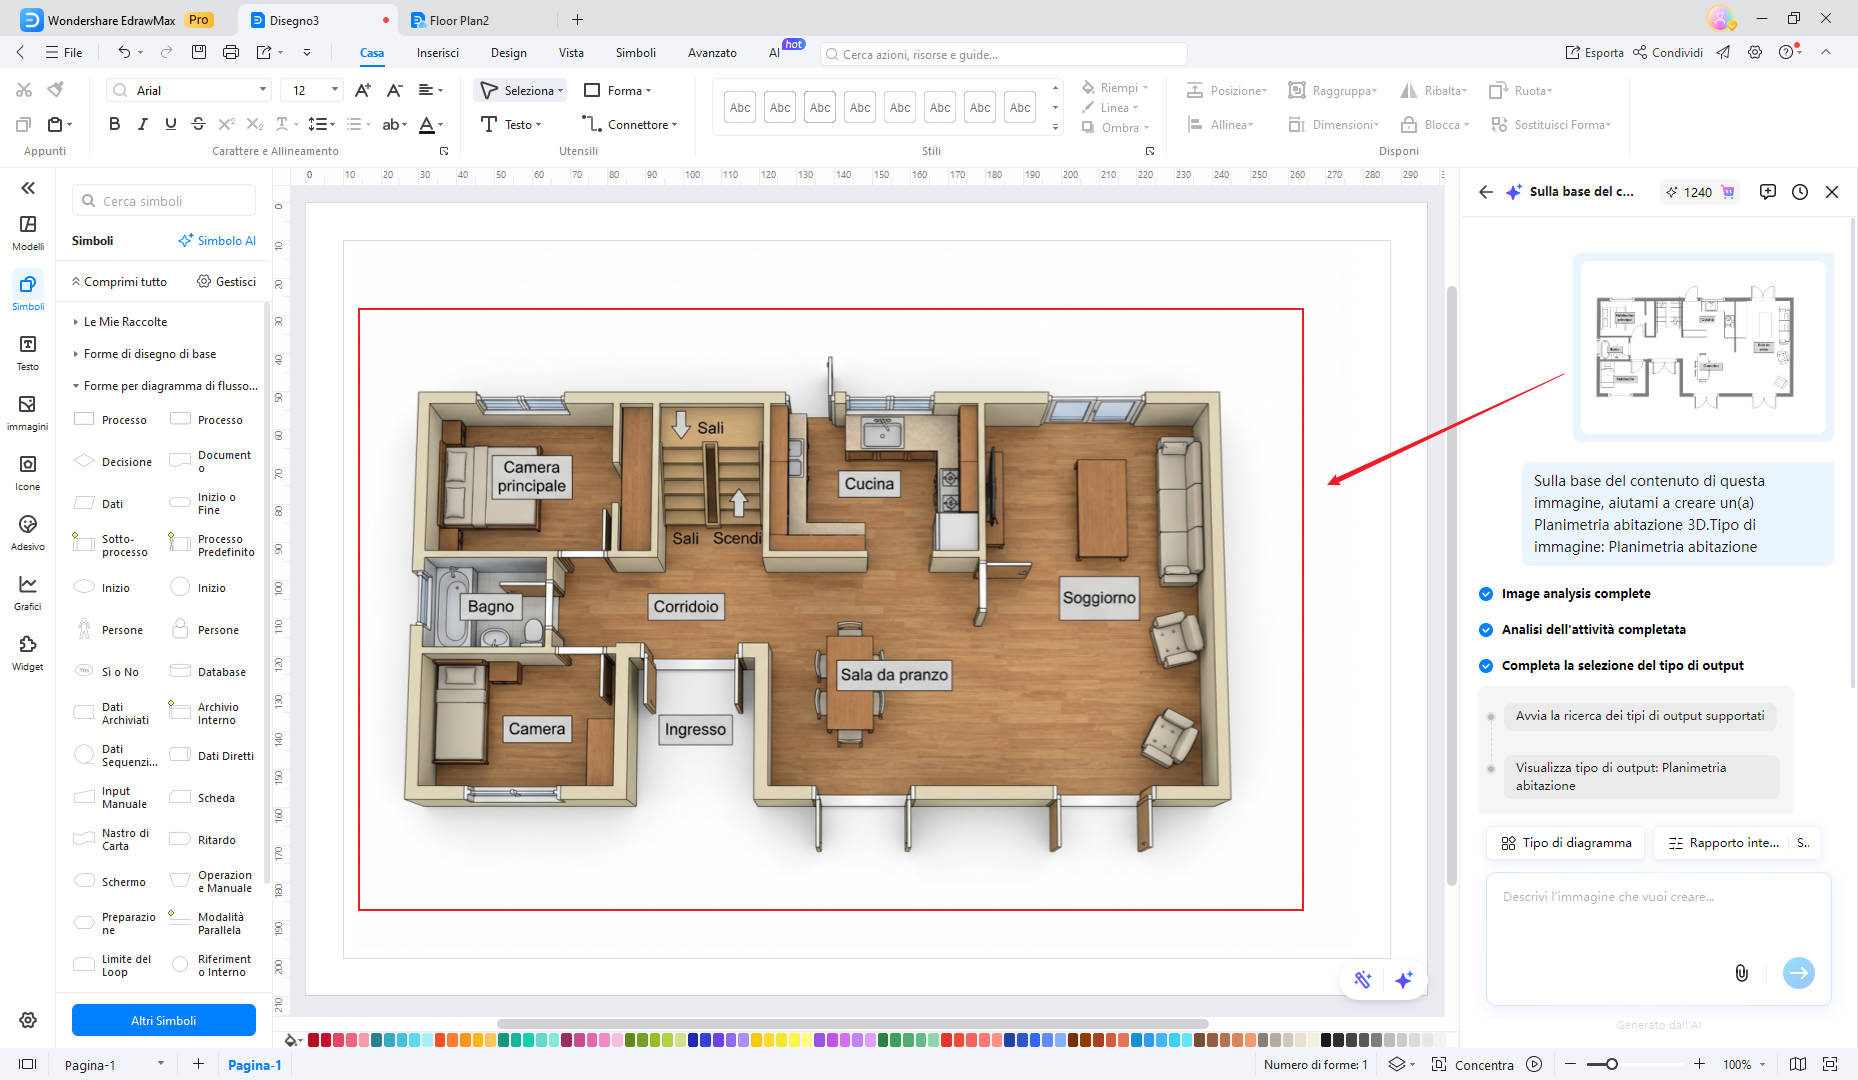Open AI chat history via clock icon
This screenshot has height=1080, width=1858.
[1801, 191]
